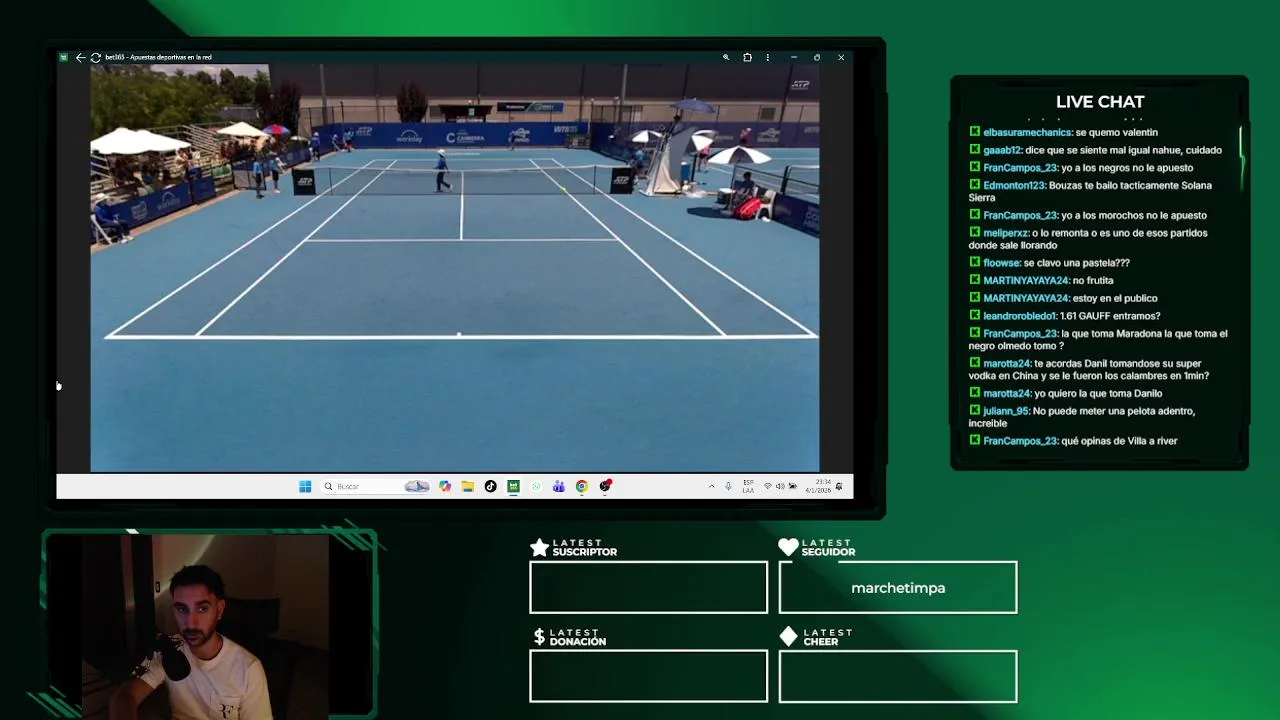Click username meliperxz in chat
The width and height of the screenshot is (1280, 720).
pyautogui.click(x=1006, y=233)
